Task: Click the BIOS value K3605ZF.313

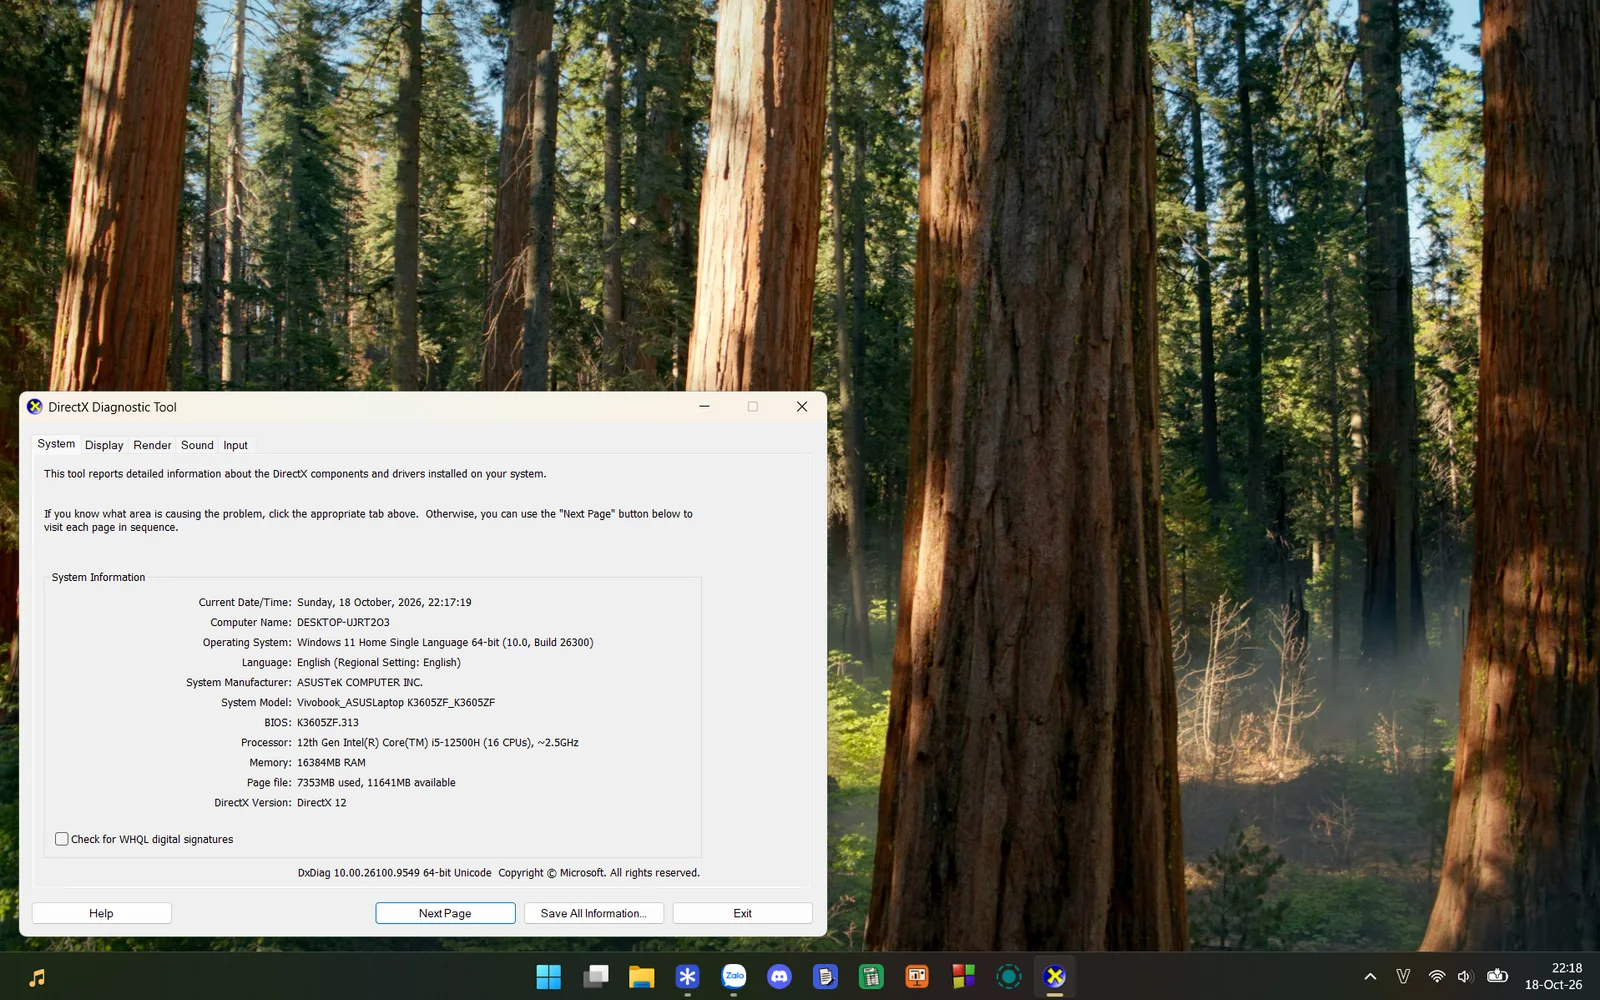Action: (327, 722)
